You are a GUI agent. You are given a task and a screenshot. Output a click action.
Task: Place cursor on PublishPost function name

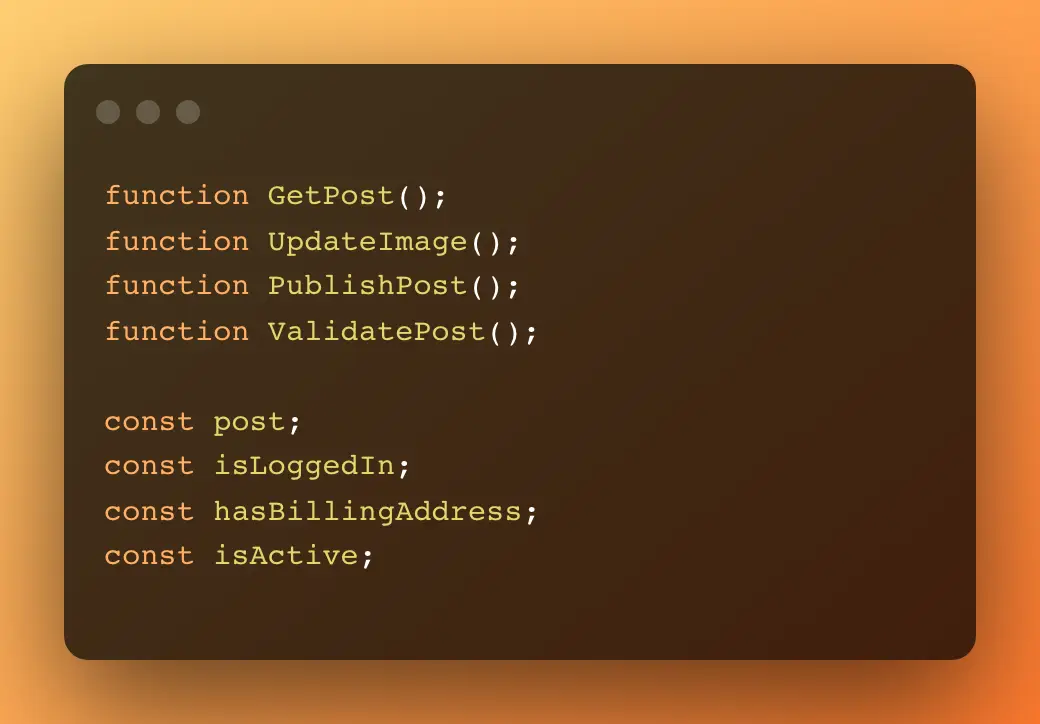(x=367, y=286)
